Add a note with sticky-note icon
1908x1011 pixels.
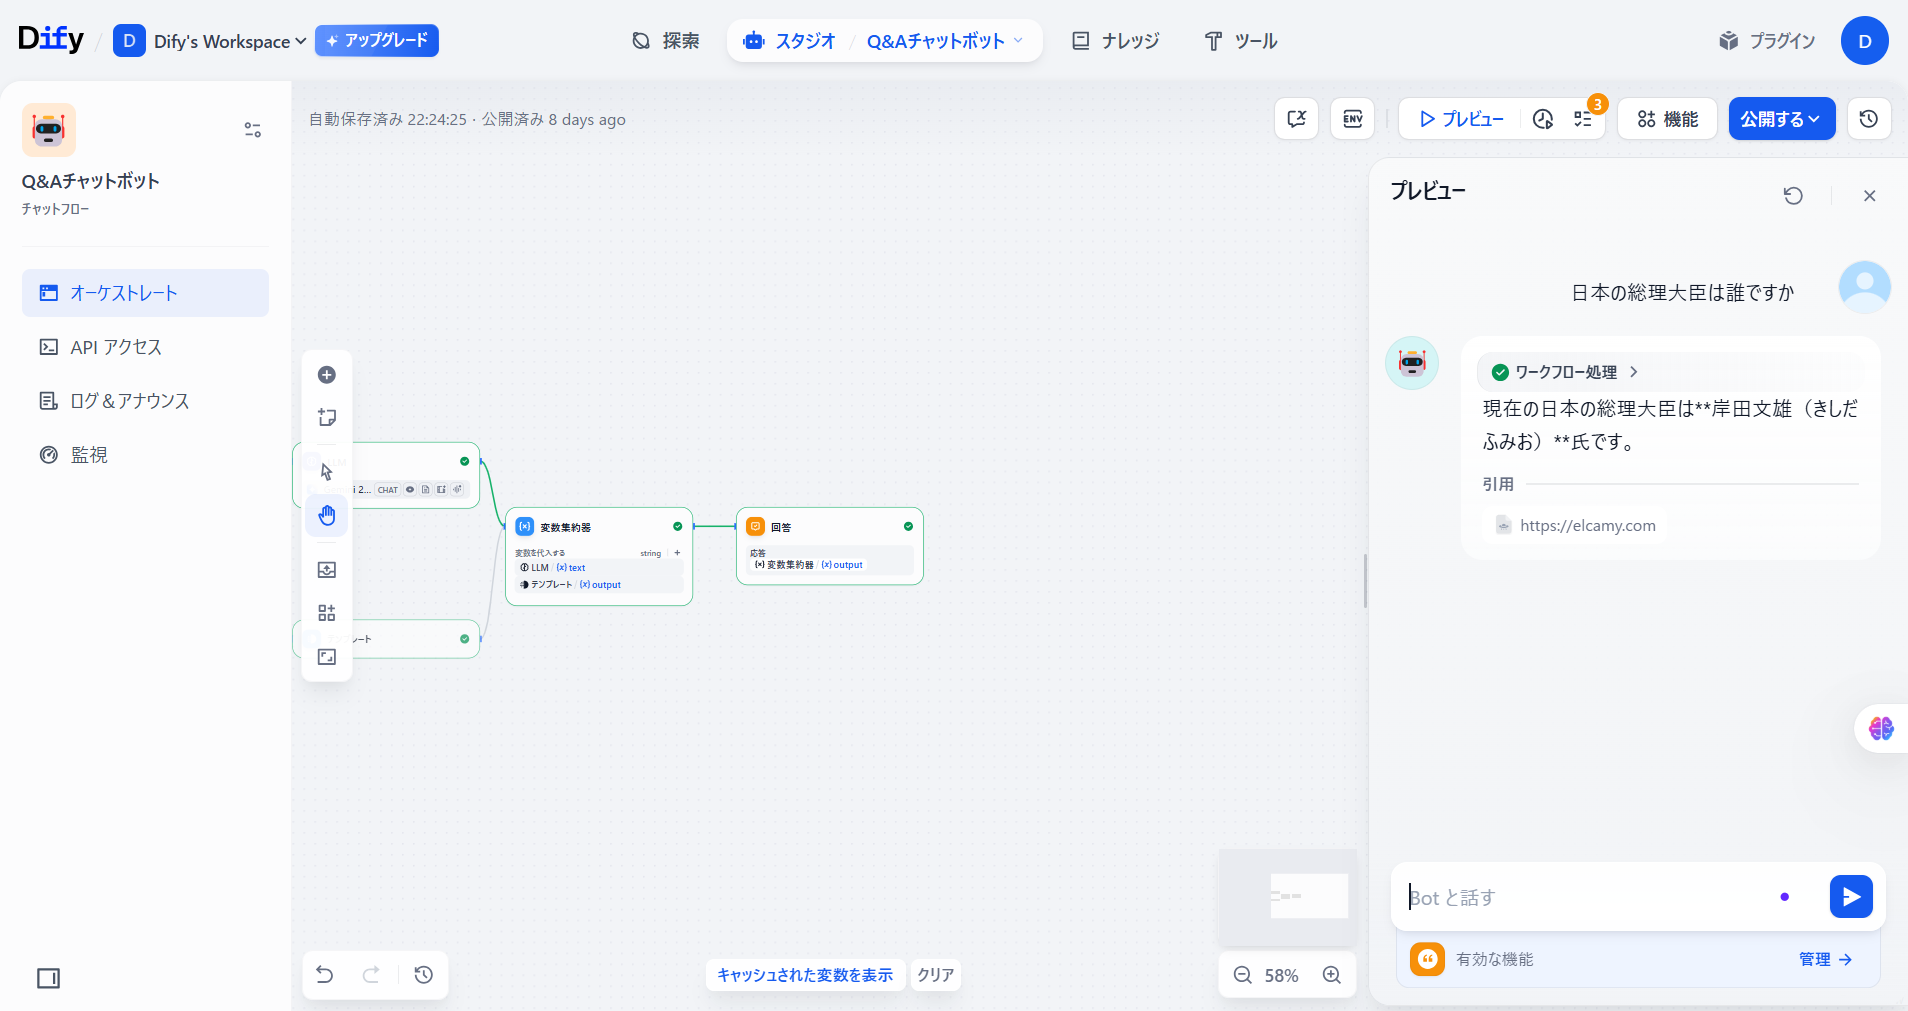coord(327,418)
